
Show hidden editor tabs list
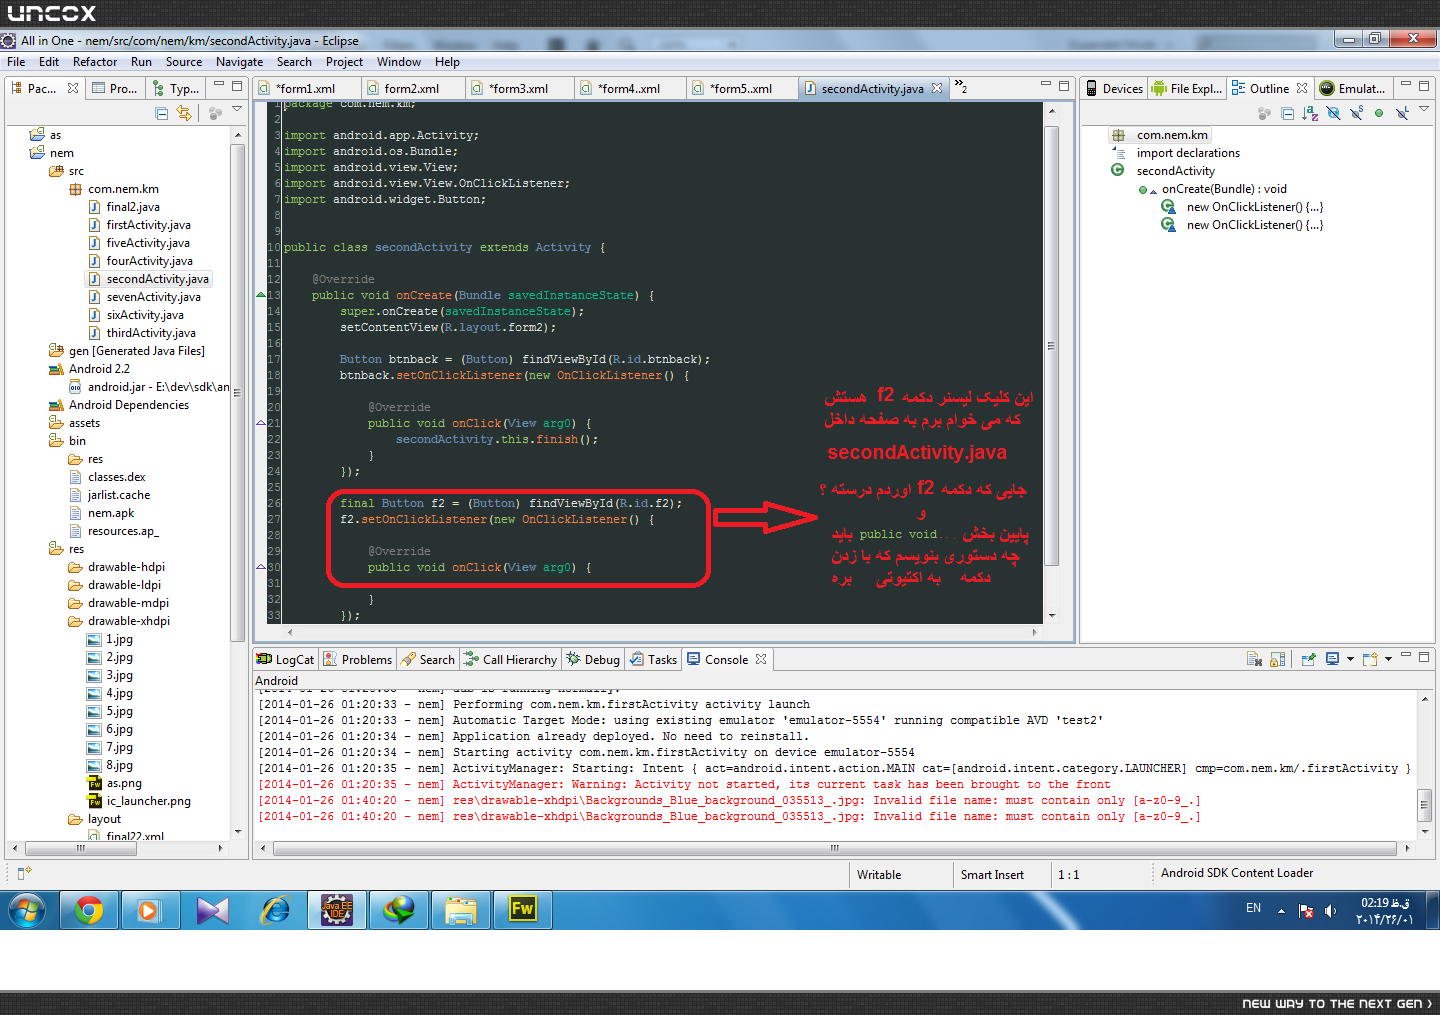point(960,87)
